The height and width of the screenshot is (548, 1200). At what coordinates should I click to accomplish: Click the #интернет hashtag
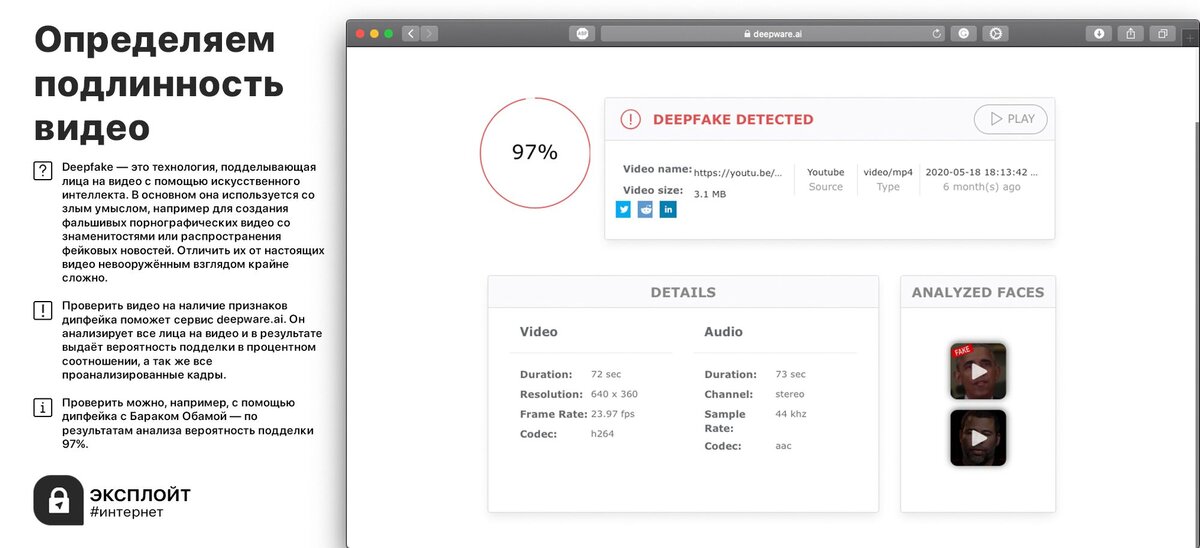pos(126,512)
